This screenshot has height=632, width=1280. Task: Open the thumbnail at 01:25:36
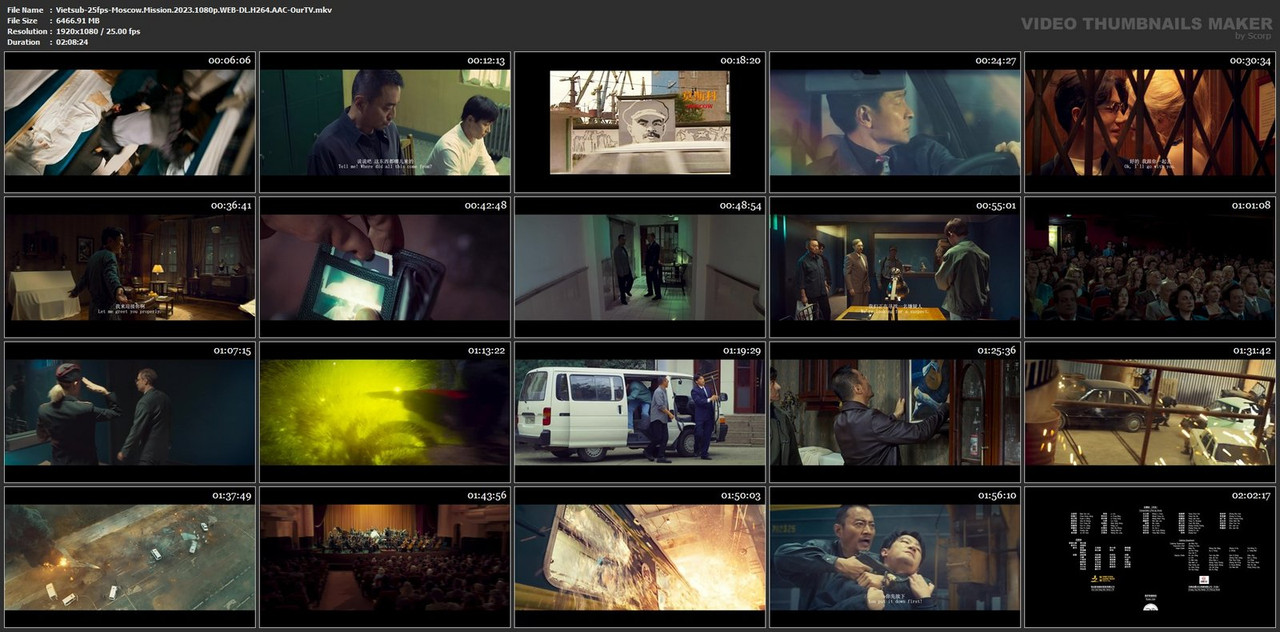coord(895,412)
